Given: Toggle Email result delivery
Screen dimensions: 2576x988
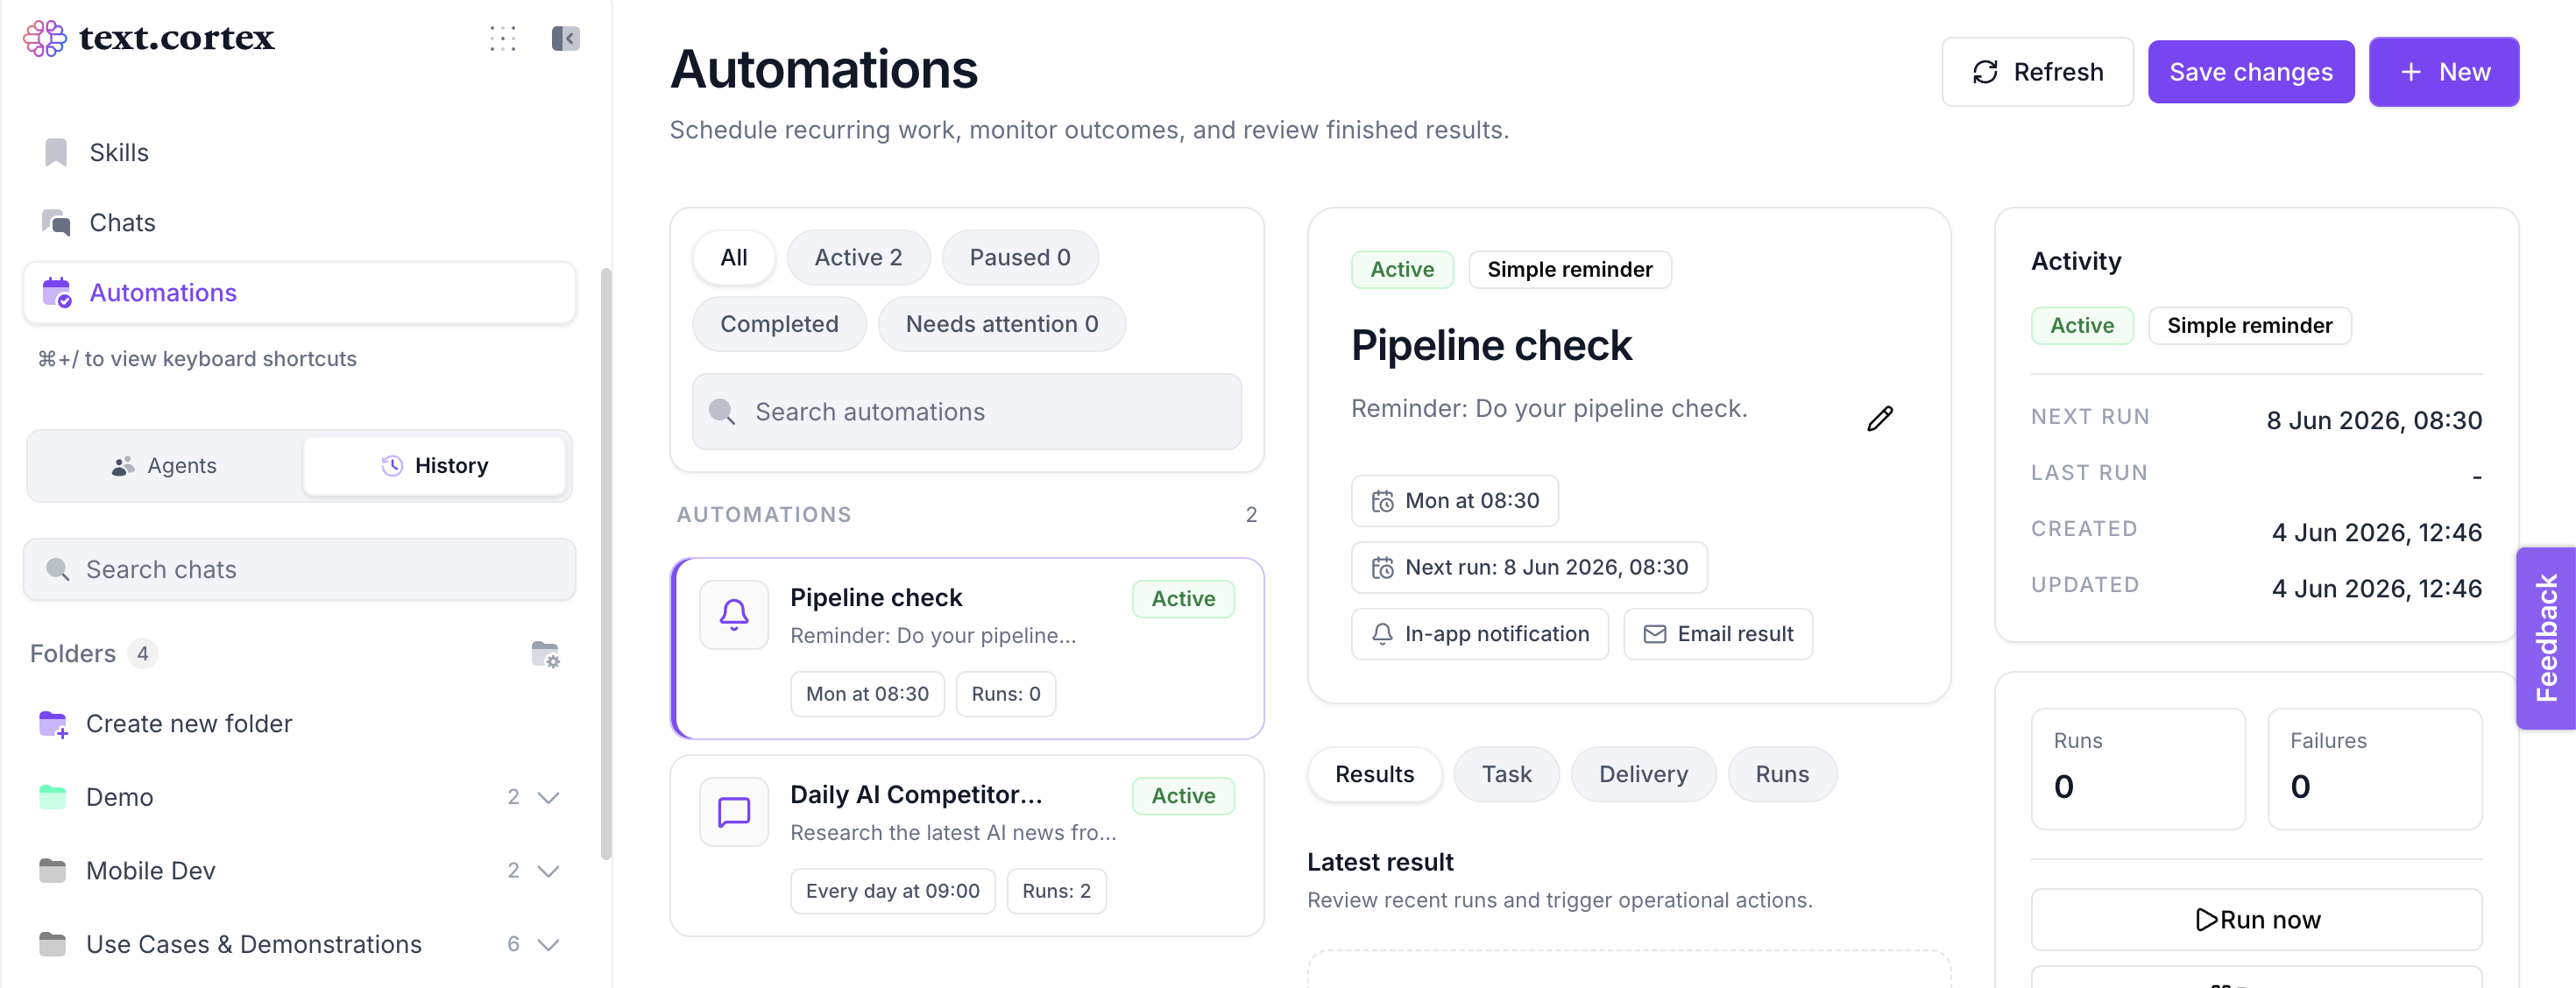Looking at the screenshot, I should (1718, 634).
